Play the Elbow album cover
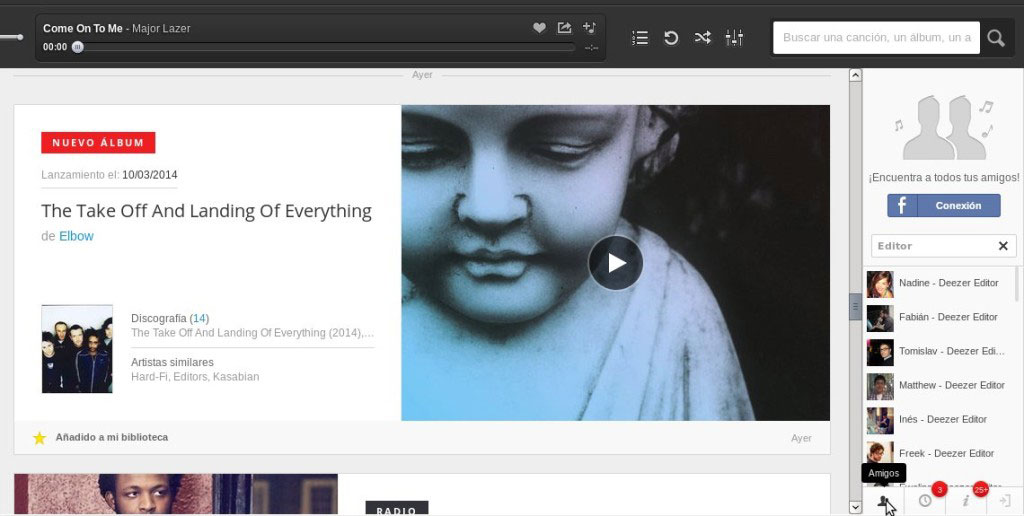 [615, 263]
